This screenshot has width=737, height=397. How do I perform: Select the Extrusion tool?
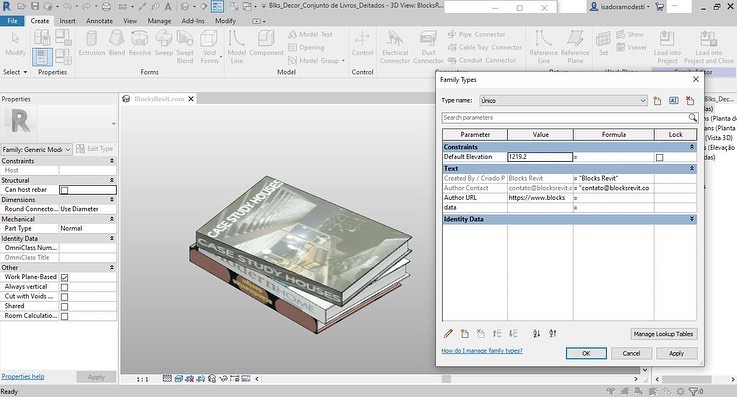(x=92, y=43)
